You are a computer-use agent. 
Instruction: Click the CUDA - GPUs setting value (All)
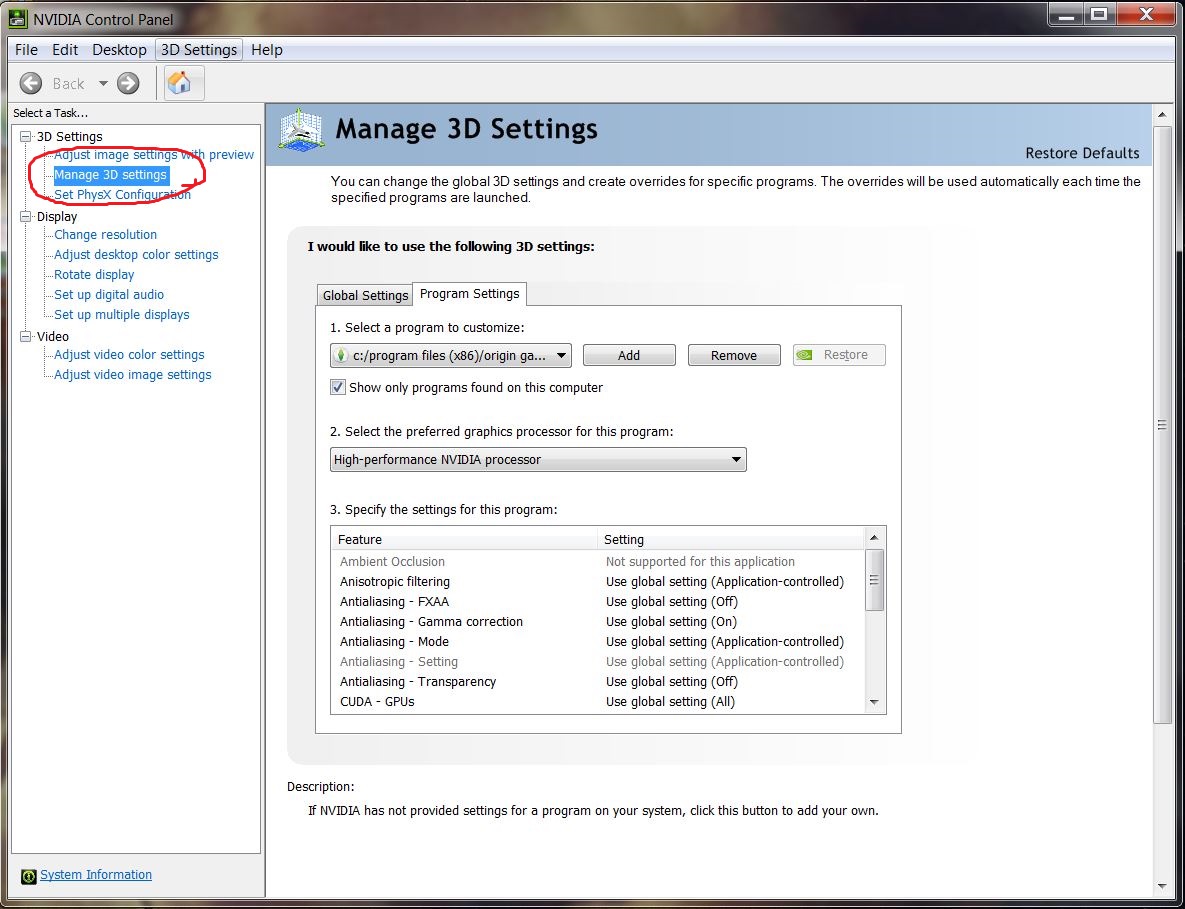[670, 702]
